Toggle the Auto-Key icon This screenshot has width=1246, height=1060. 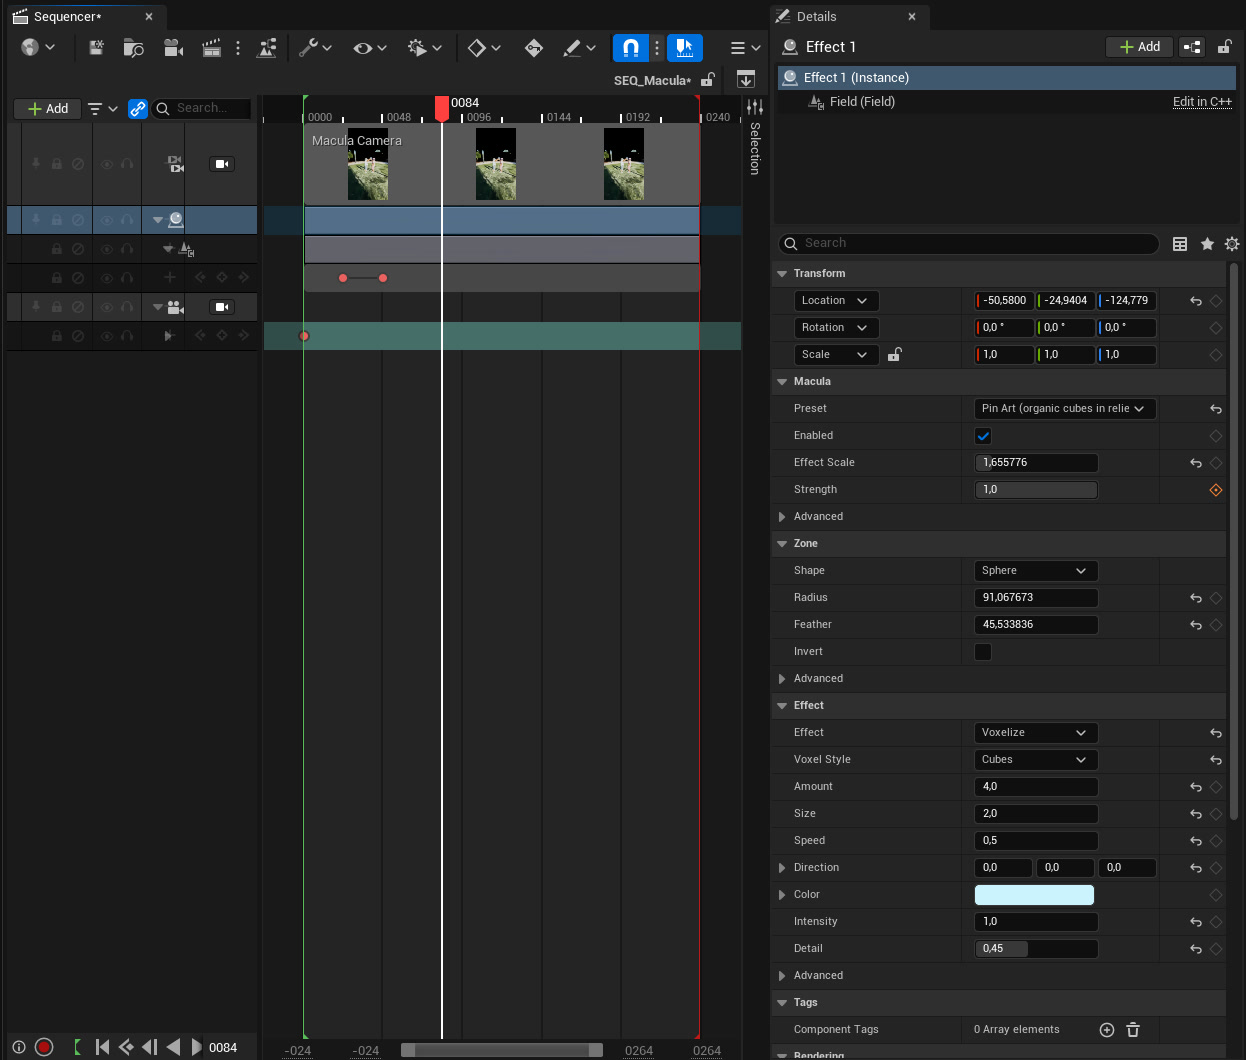click(x=534, y=47)
